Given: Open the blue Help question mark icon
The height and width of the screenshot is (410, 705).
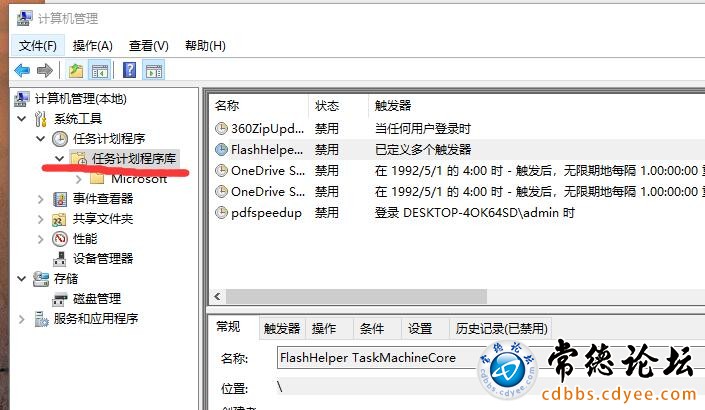Looking at the screenshot, I should click(x=129, y=70).
